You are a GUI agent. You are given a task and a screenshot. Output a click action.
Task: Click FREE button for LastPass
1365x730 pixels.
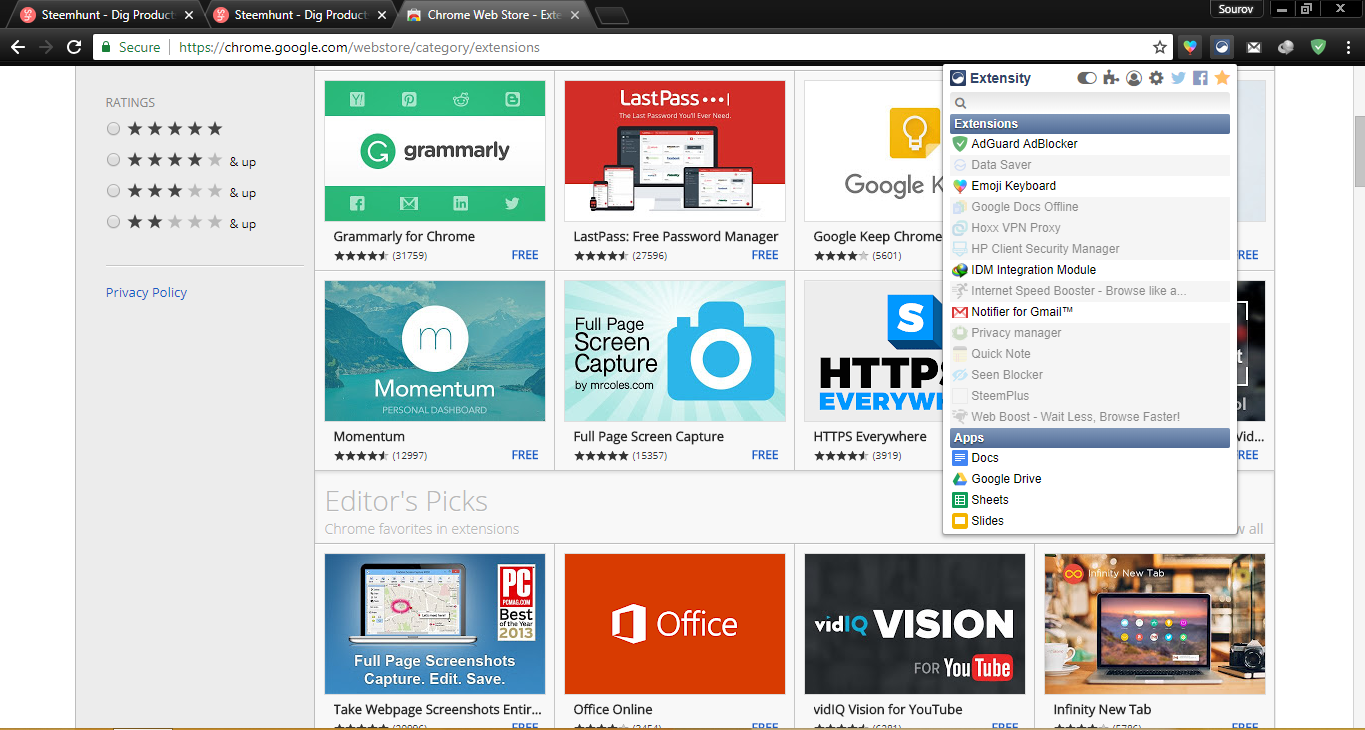(x=765, y=255)
